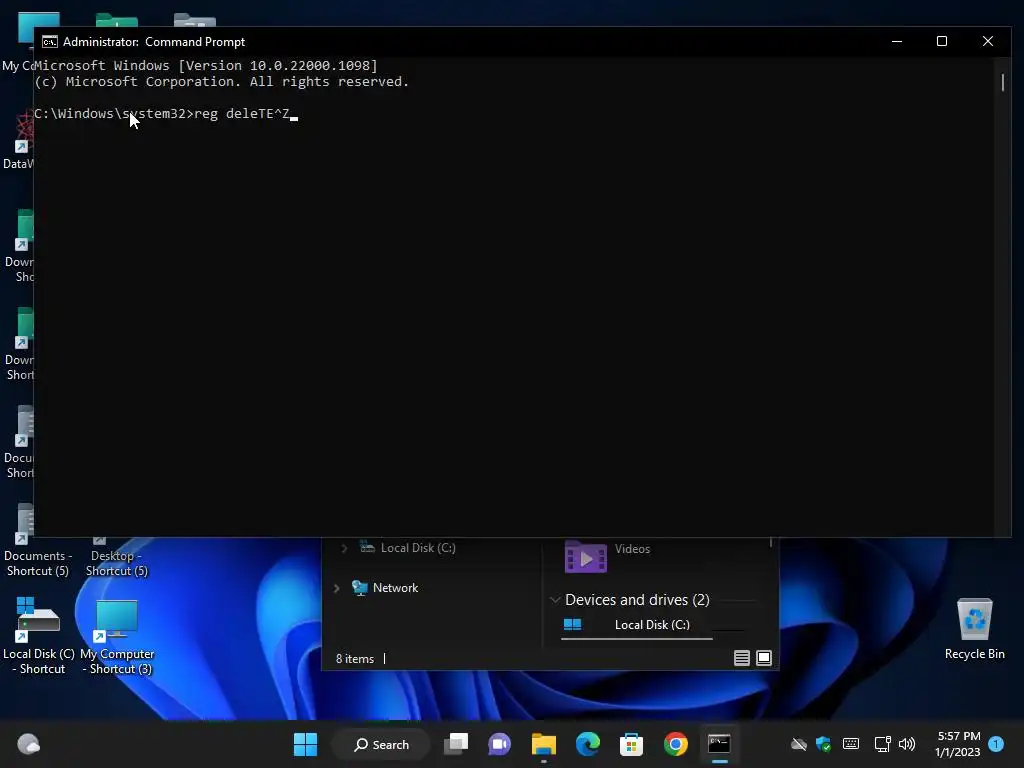Switch Explorer to large icons view
Screen dimensions: 1024x768
(763, 658)
